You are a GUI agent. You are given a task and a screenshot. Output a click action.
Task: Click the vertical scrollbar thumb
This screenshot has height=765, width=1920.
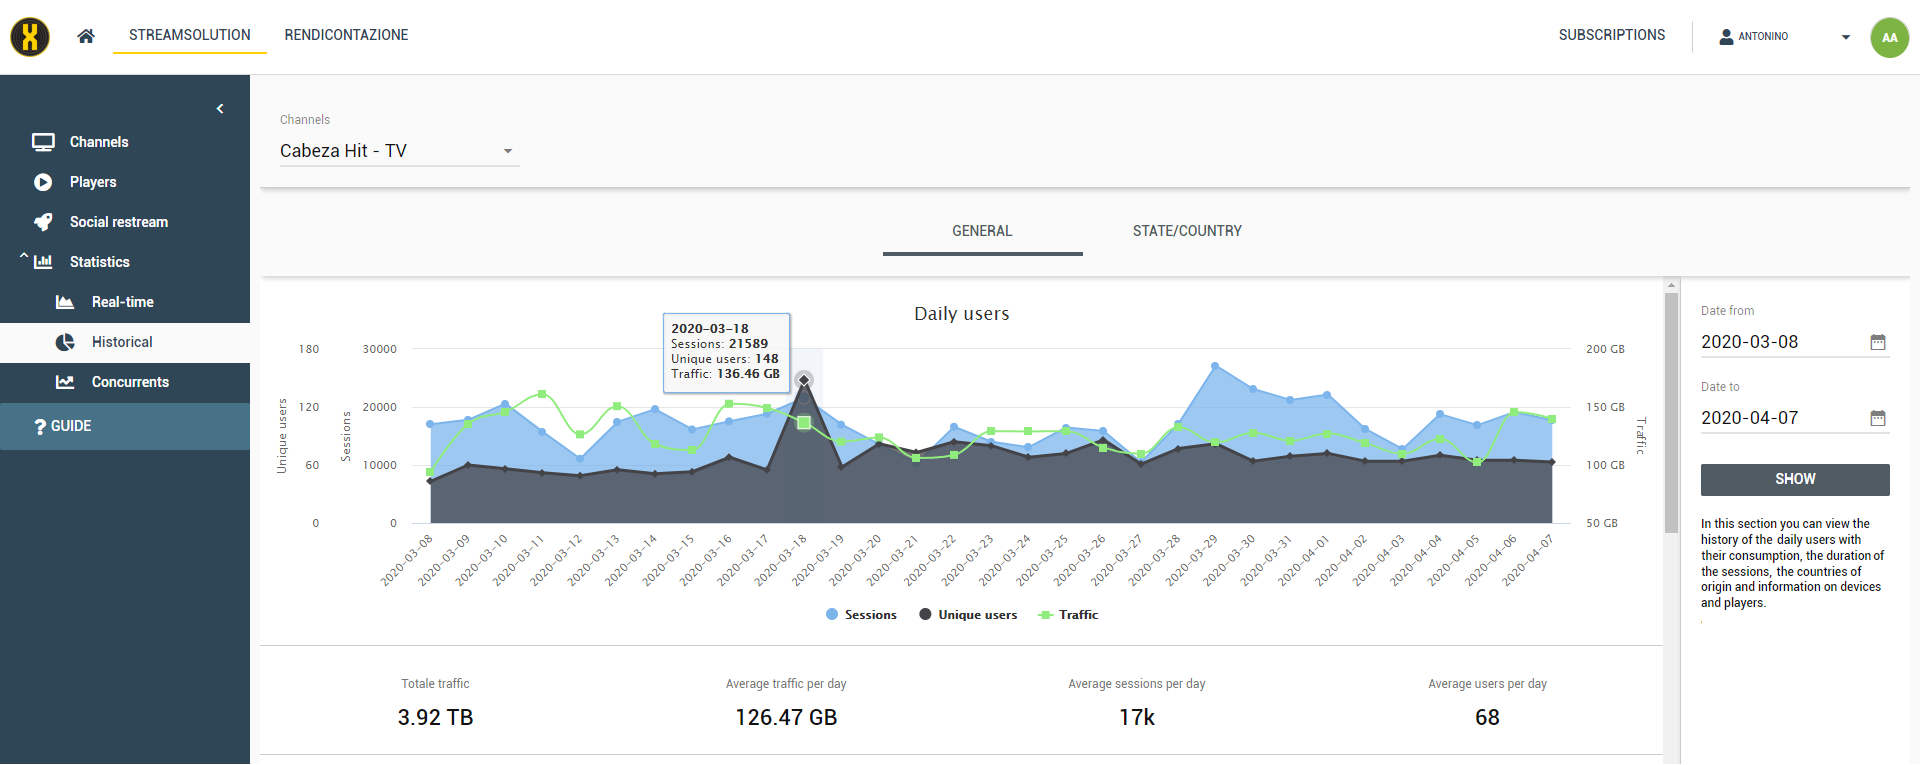pos(1671,412)
